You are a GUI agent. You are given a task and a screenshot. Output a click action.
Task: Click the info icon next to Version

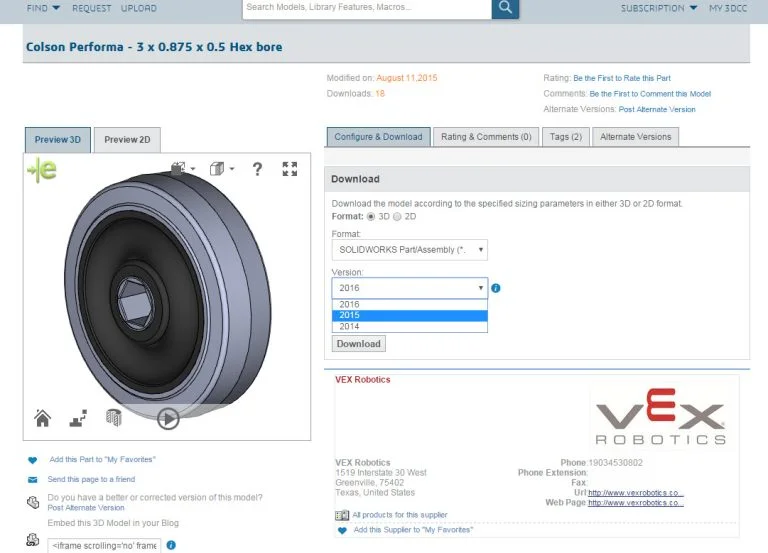(496, 288)
